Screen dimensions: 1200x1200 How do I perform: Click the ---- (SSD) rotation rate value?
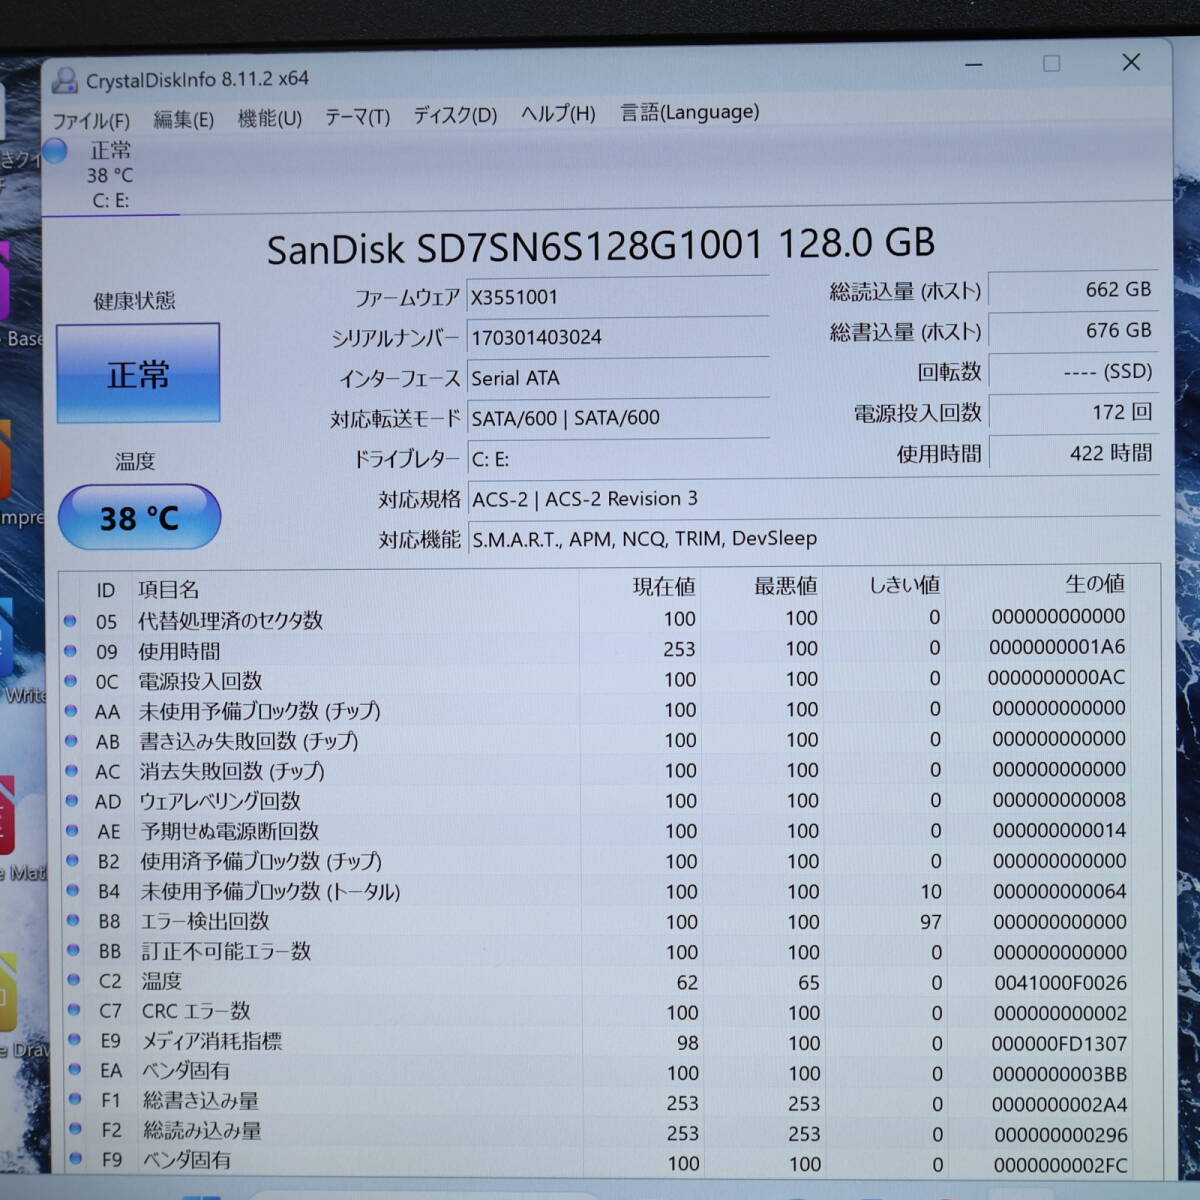[x=1073, y=372]
